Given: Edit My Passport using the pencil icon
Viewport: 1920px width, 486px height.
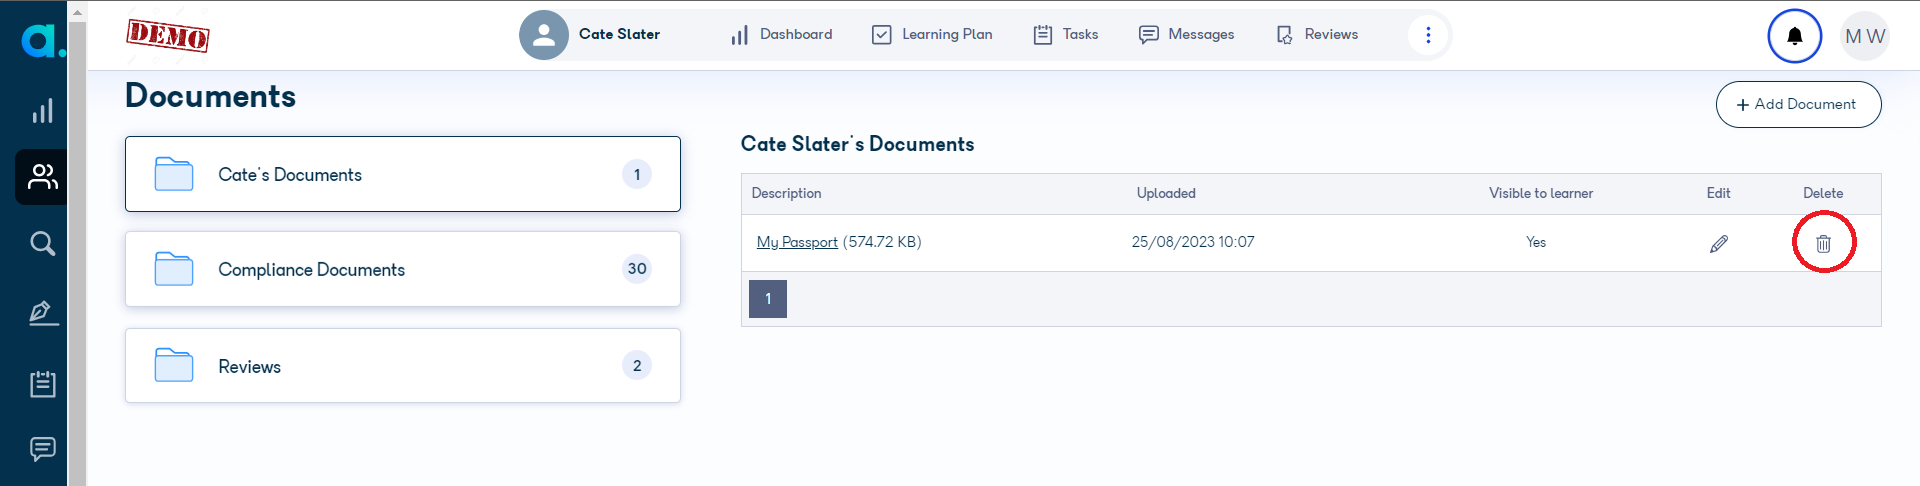Looking at the screenshot, I should coord(1719,243).
